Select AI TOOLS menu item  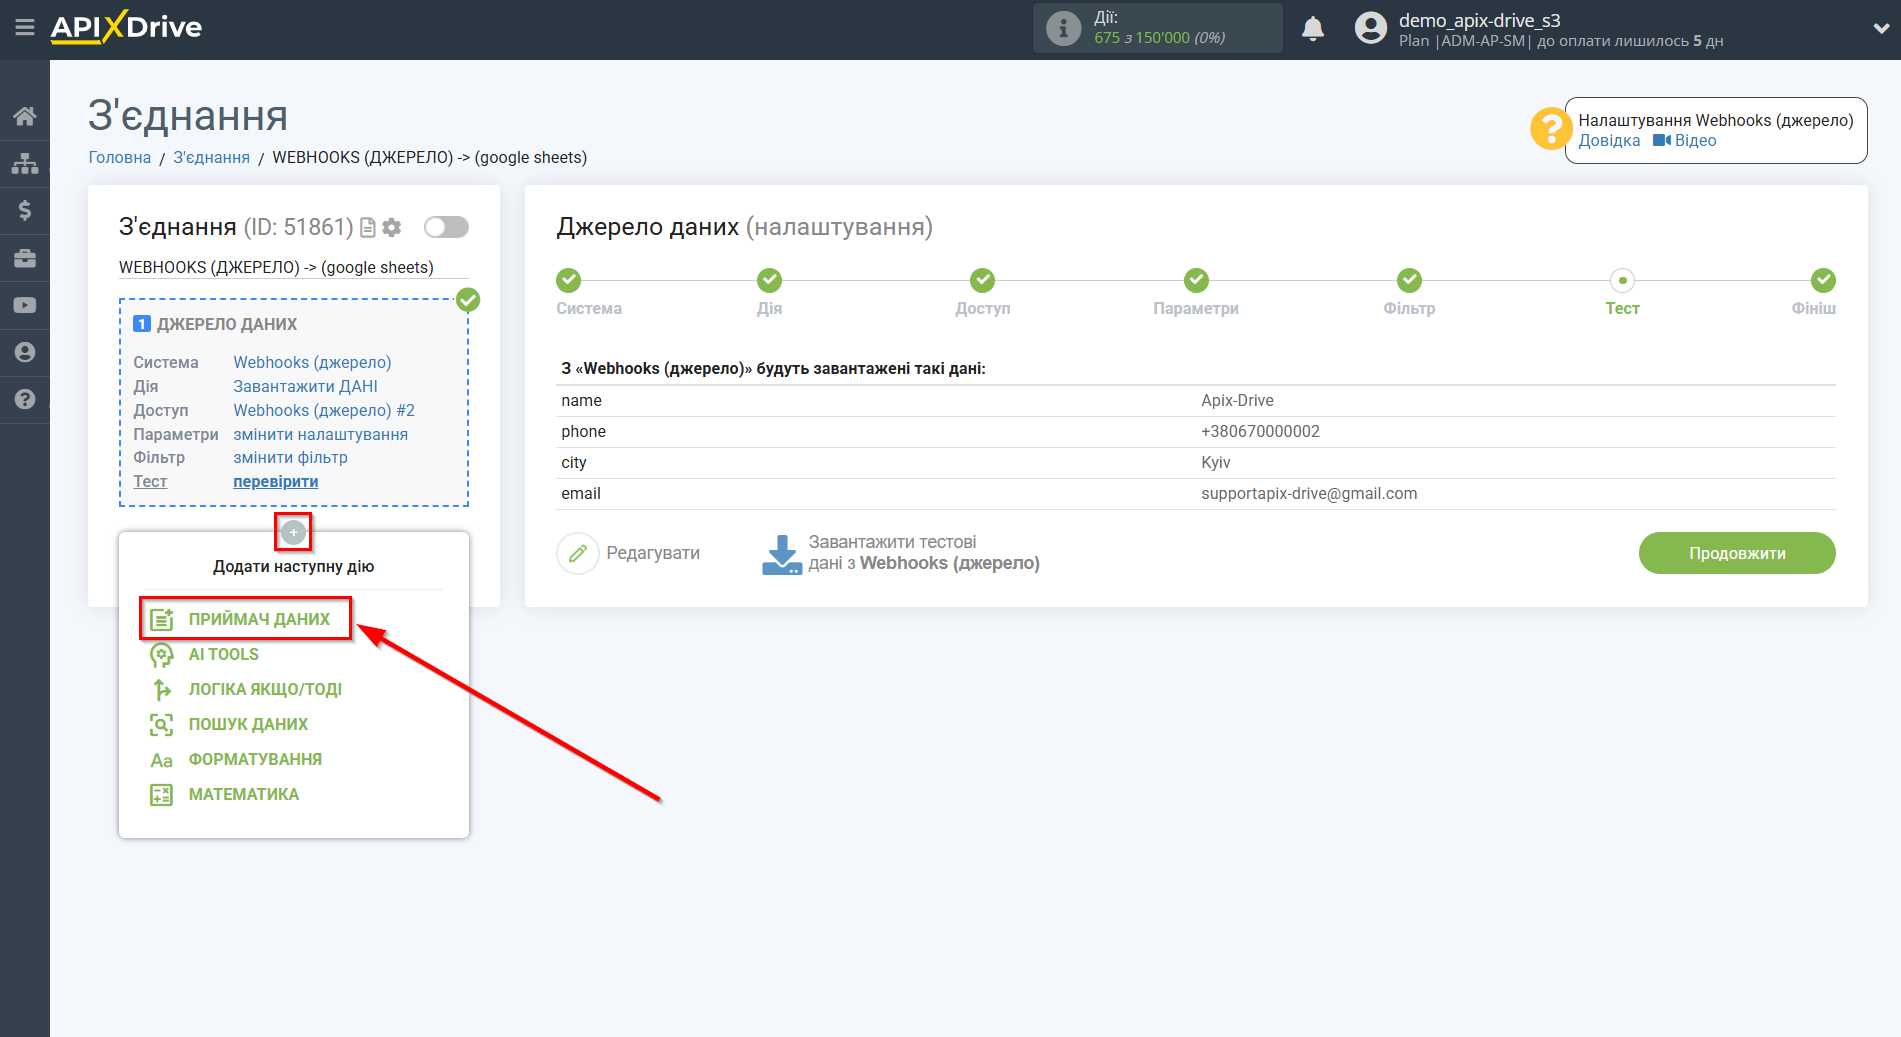[x=224, y=654]
